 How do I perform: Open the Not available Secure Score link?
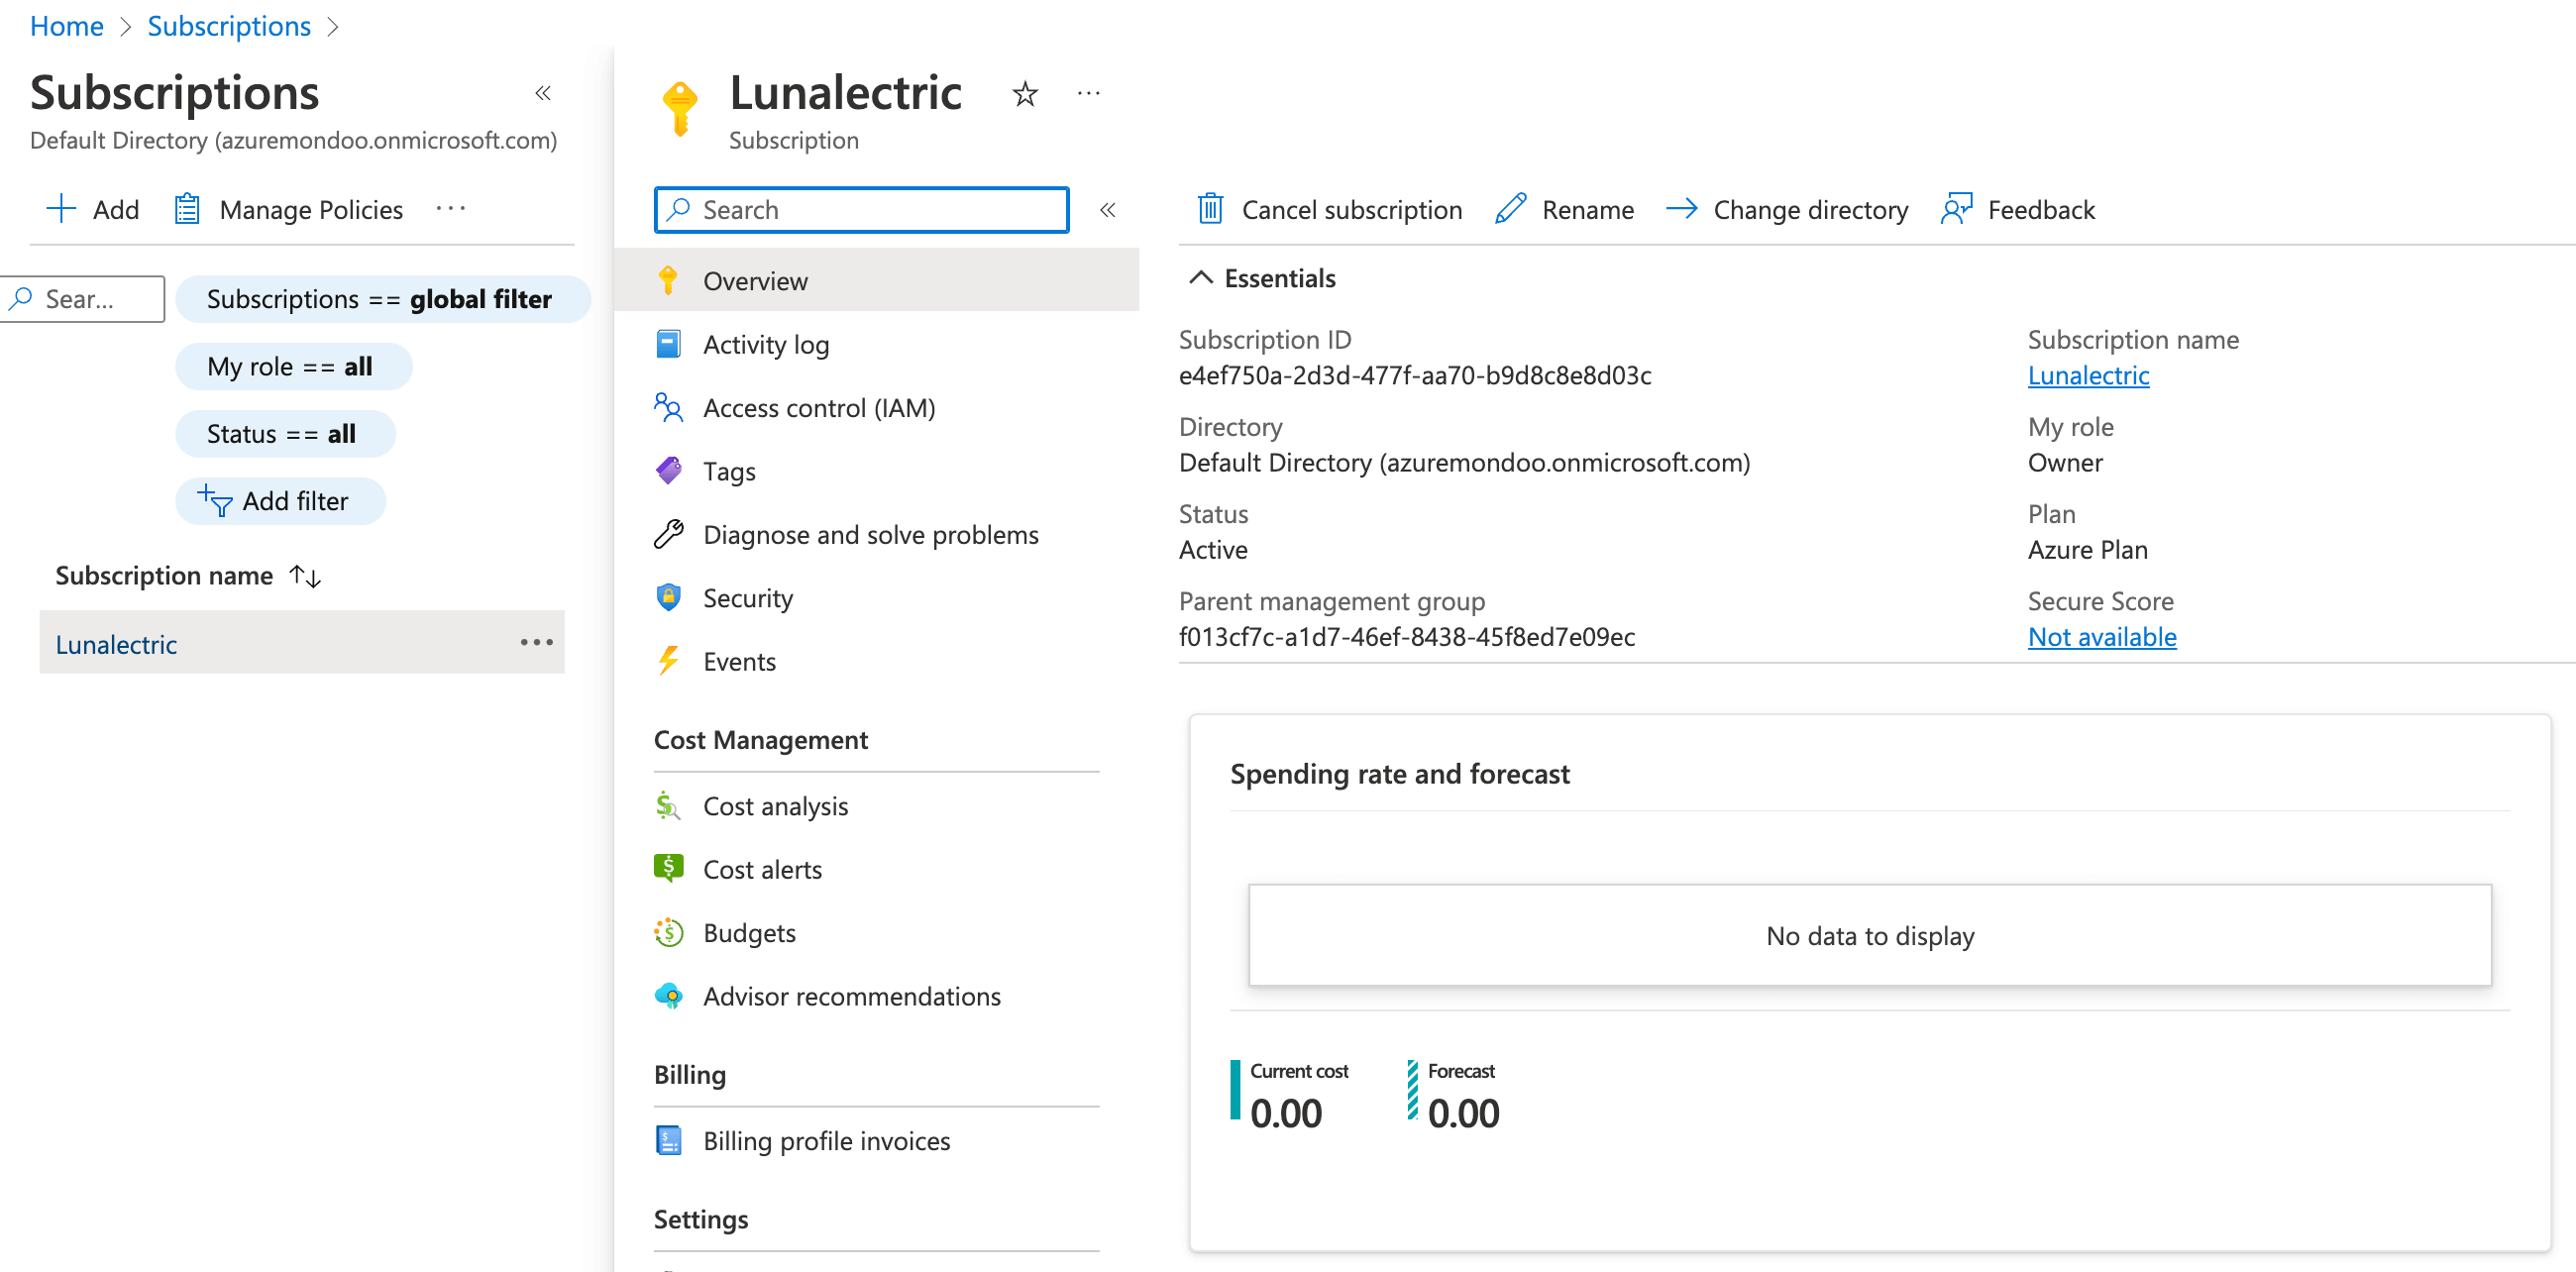click(x=2101, y=637)
